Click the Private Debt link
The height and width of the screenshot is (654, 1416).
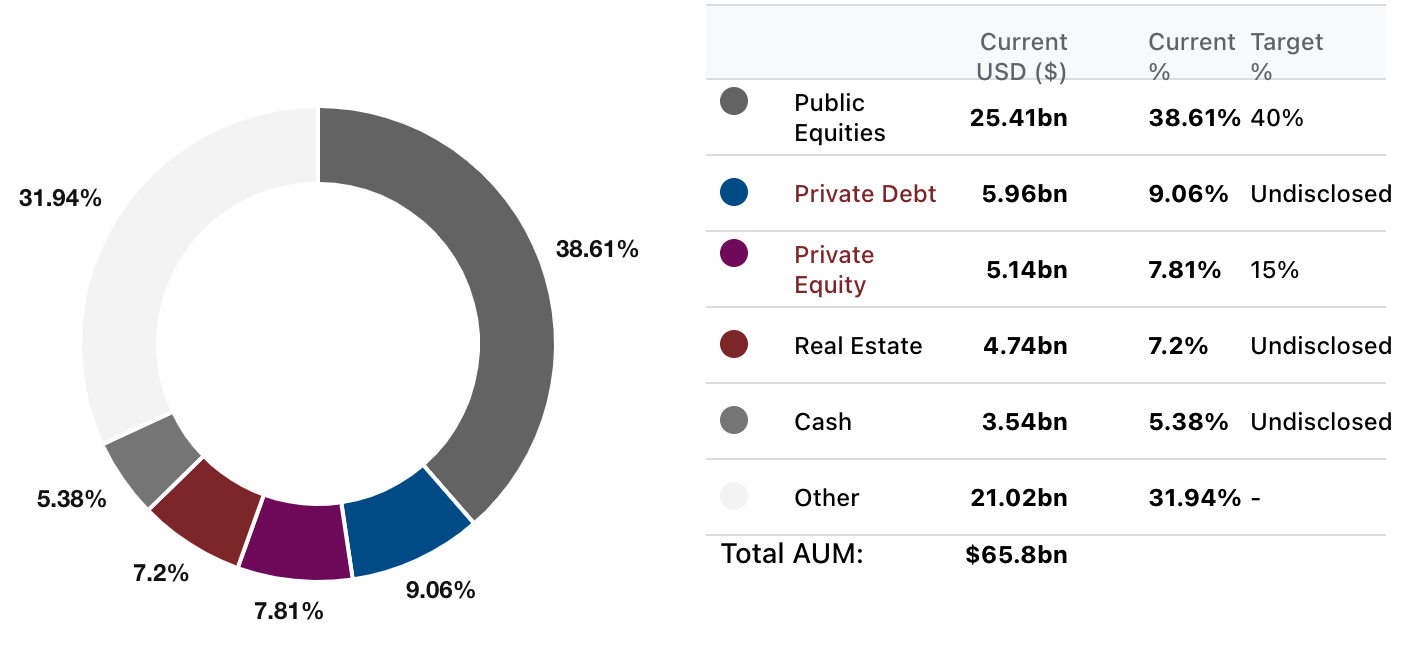865,194
